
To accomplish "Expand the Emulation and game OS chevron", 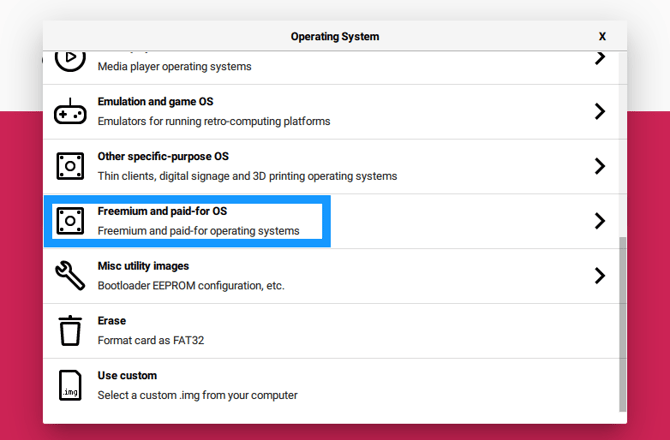I will coord(600,111).
